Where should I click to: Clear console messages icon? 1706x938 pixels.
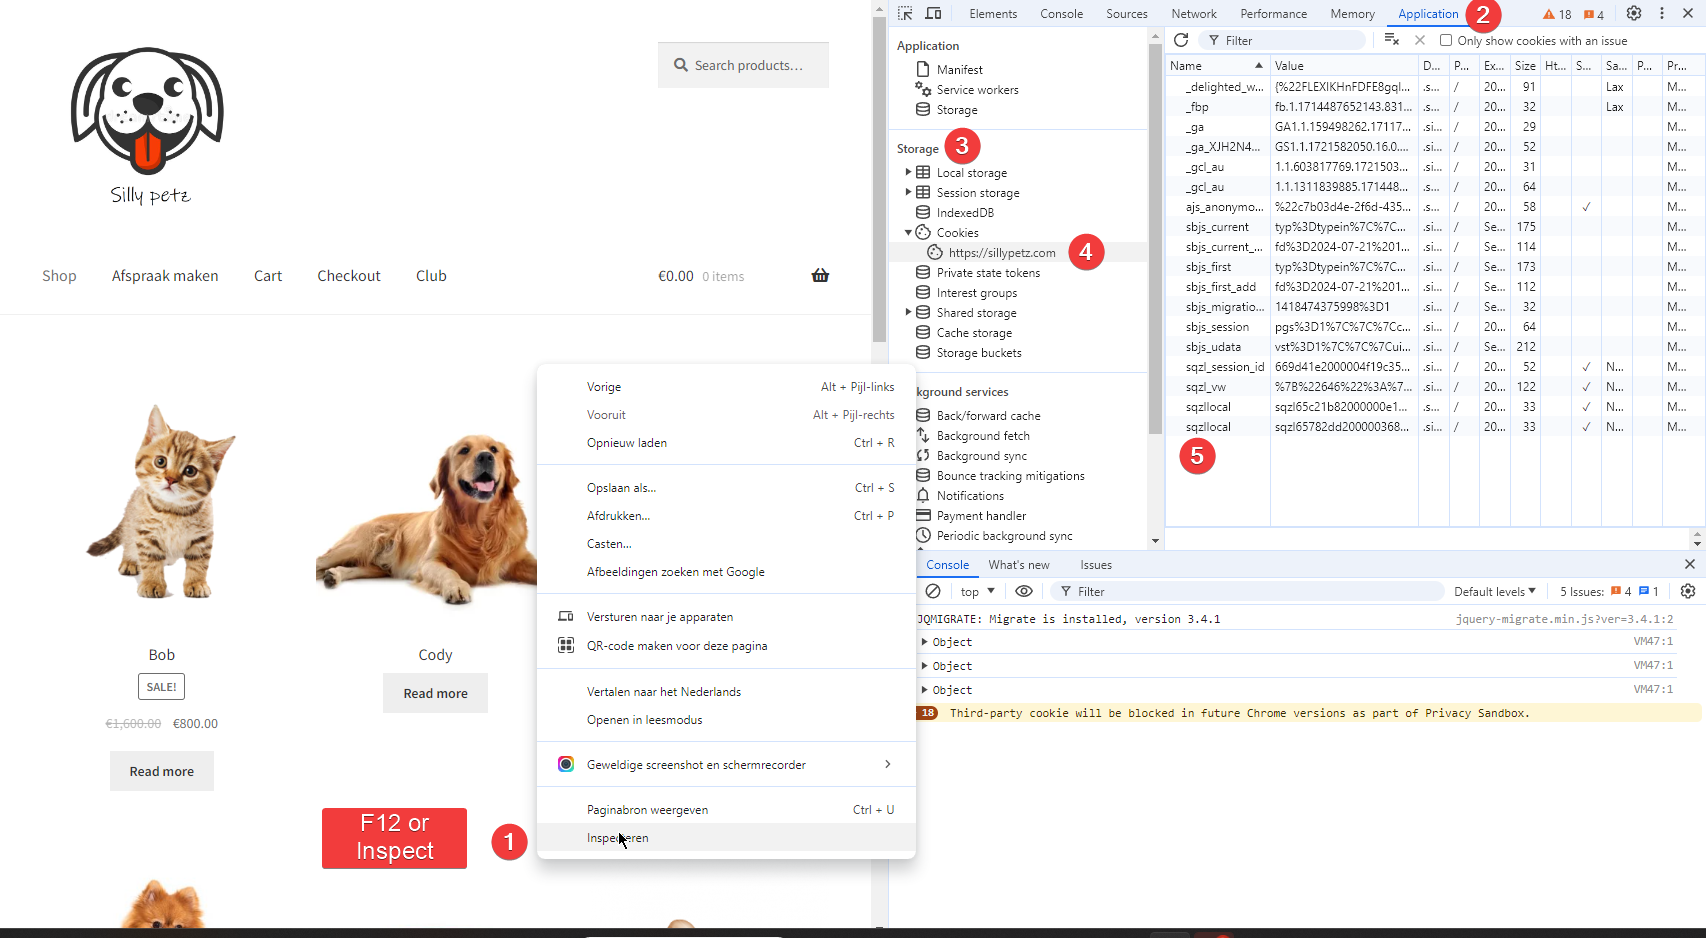933,591
